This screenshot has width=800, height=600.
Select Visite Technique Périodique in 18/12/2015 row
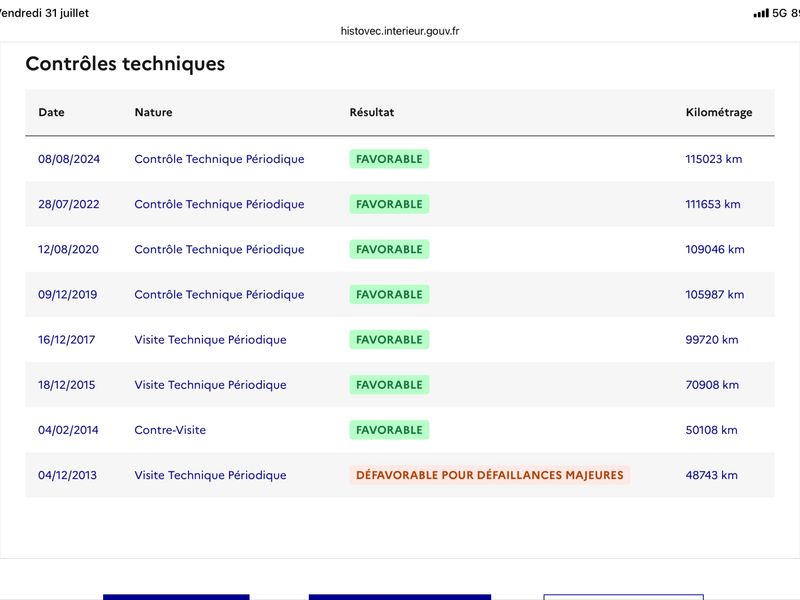click(210, 385)
